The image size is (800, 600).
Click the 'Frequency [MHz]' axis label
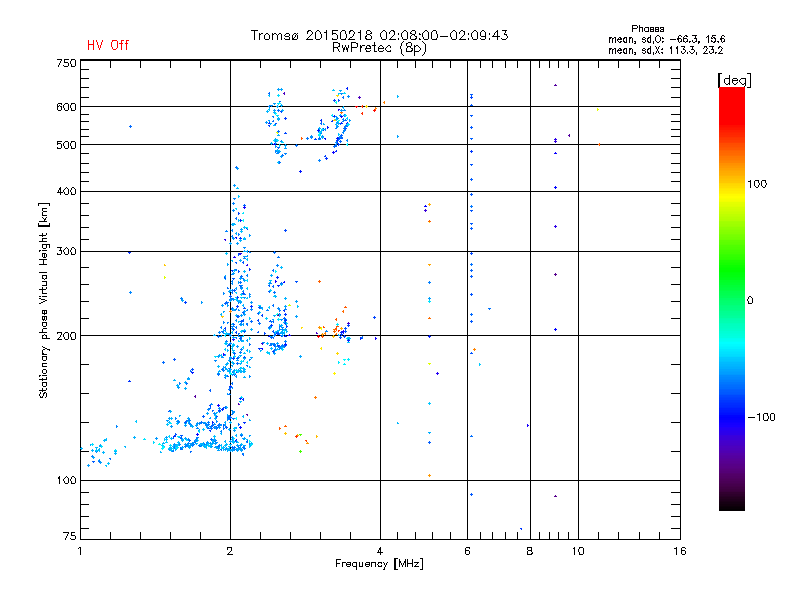click(379, 564)
